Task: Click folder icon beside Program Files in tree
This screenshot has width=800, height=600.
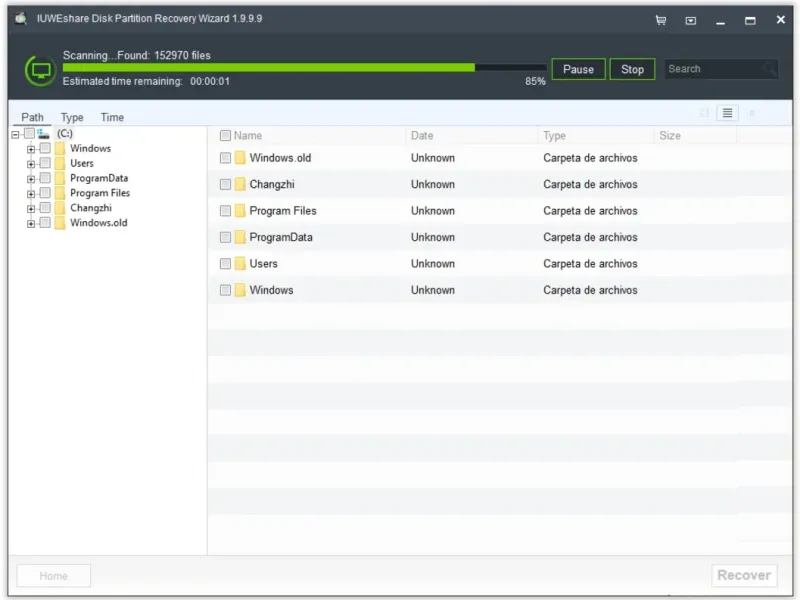Action: pos(60,193)
